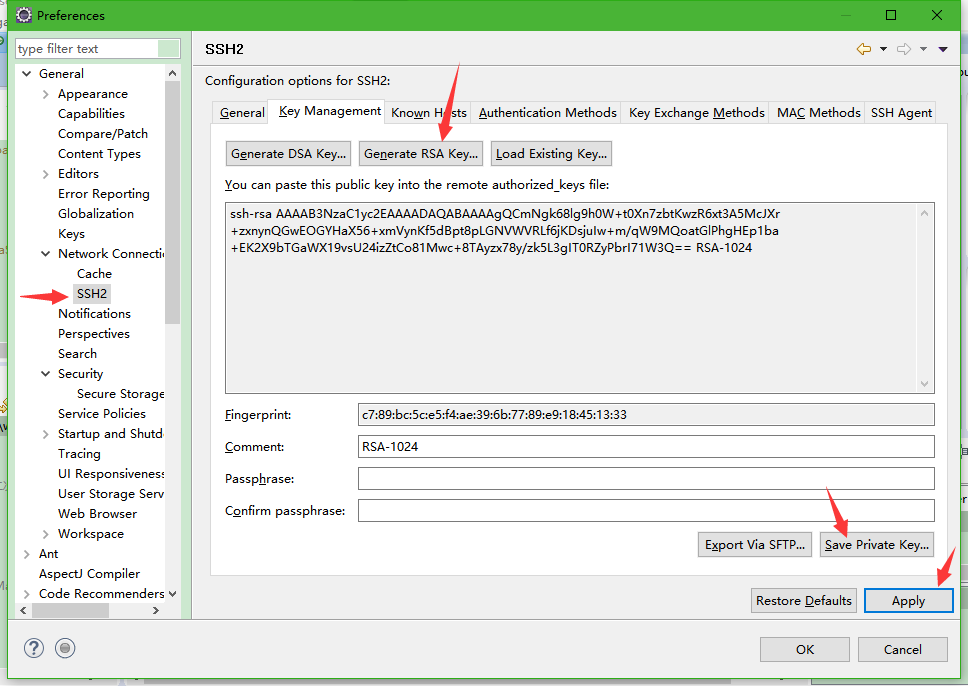Click the Passphrase input field

(646, 479)
